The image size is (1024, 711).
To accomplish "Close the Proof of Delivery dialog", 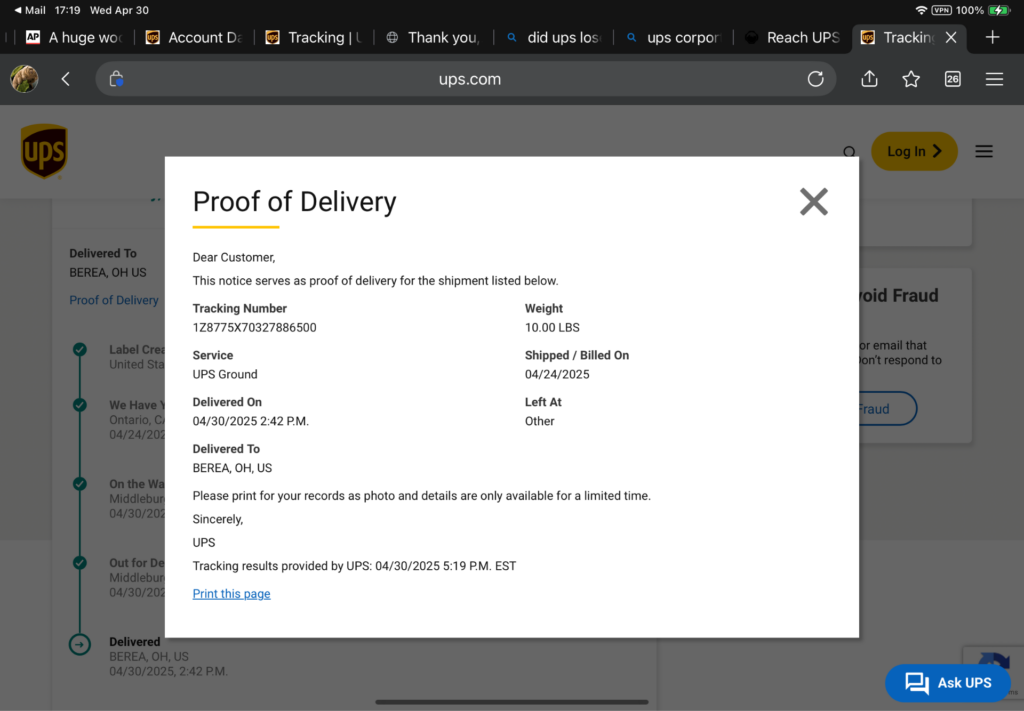I will pos(814,202).
